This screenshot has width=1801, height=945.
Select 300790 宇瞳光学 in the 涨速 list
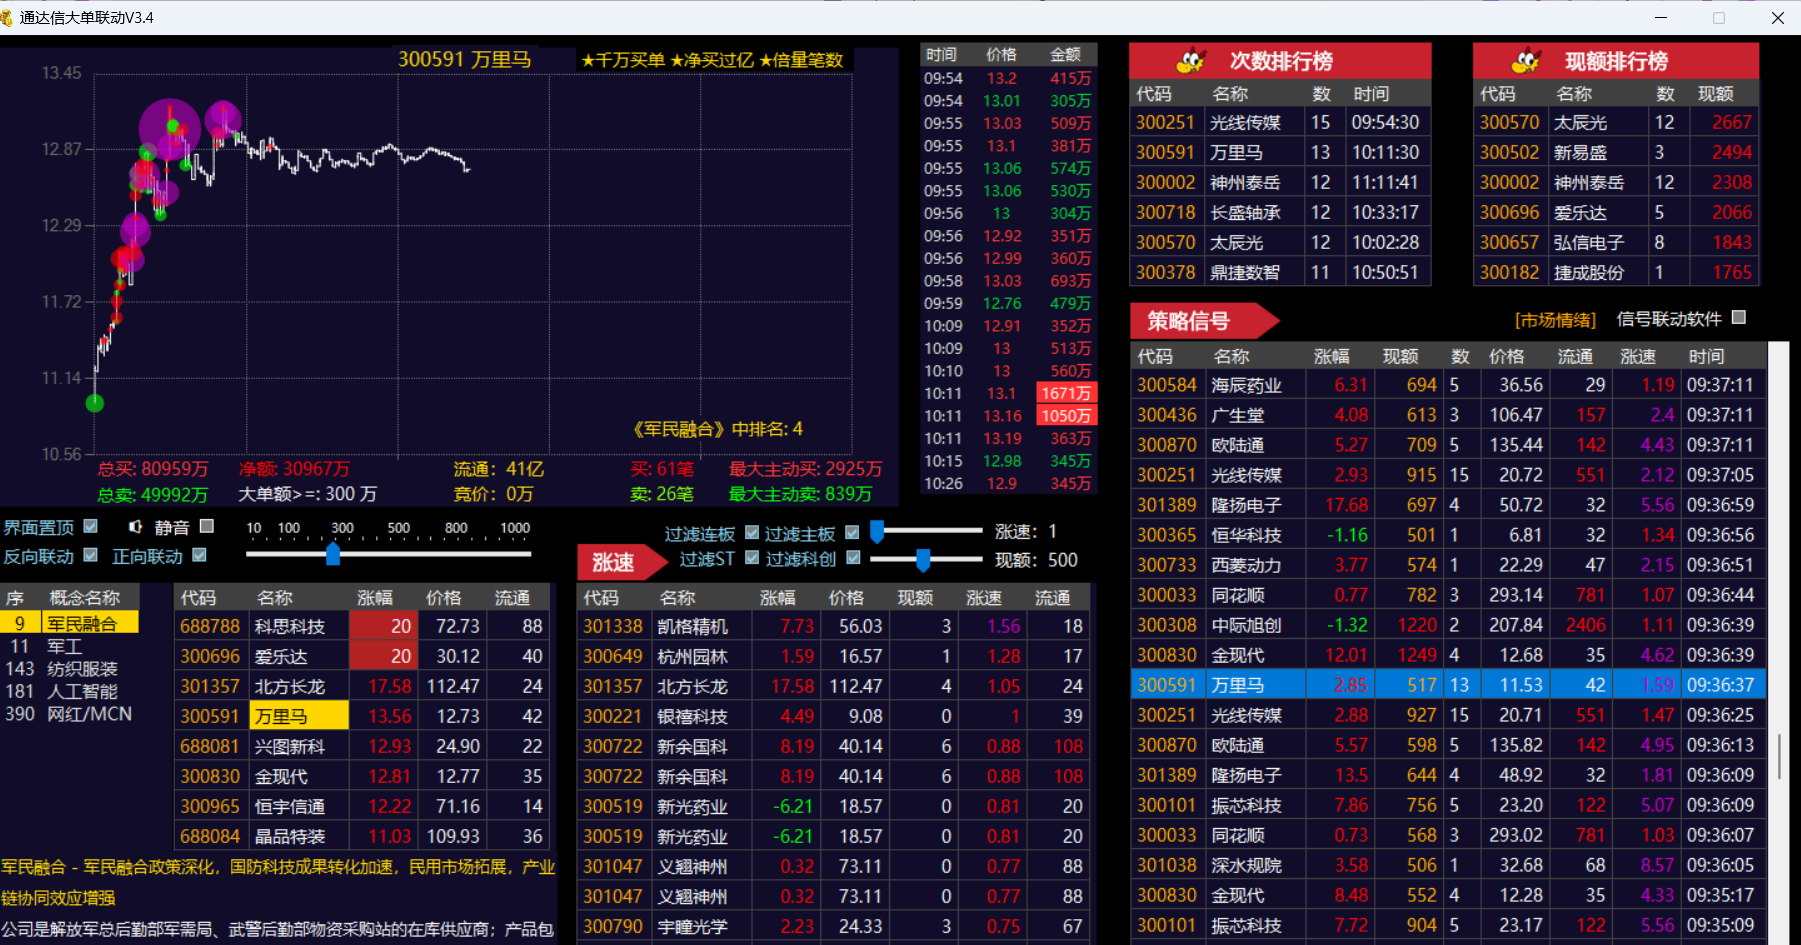coord(834,926)
